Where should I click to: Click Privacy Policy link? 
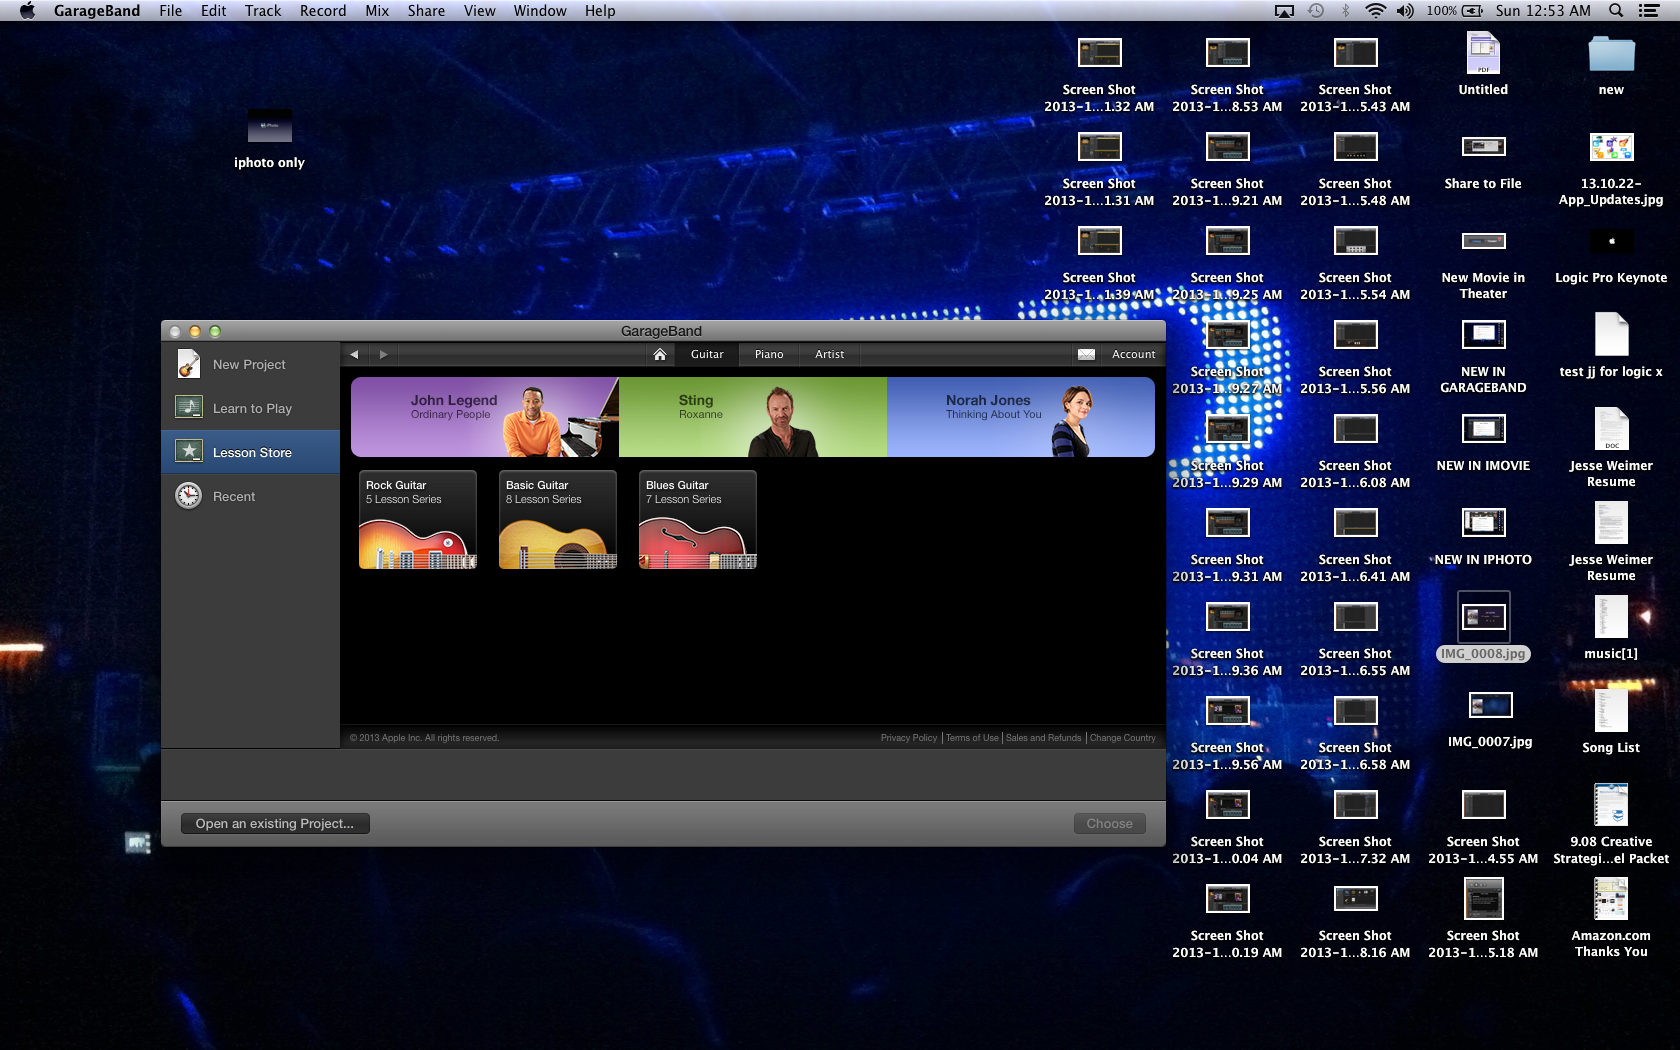pos(909,738)
